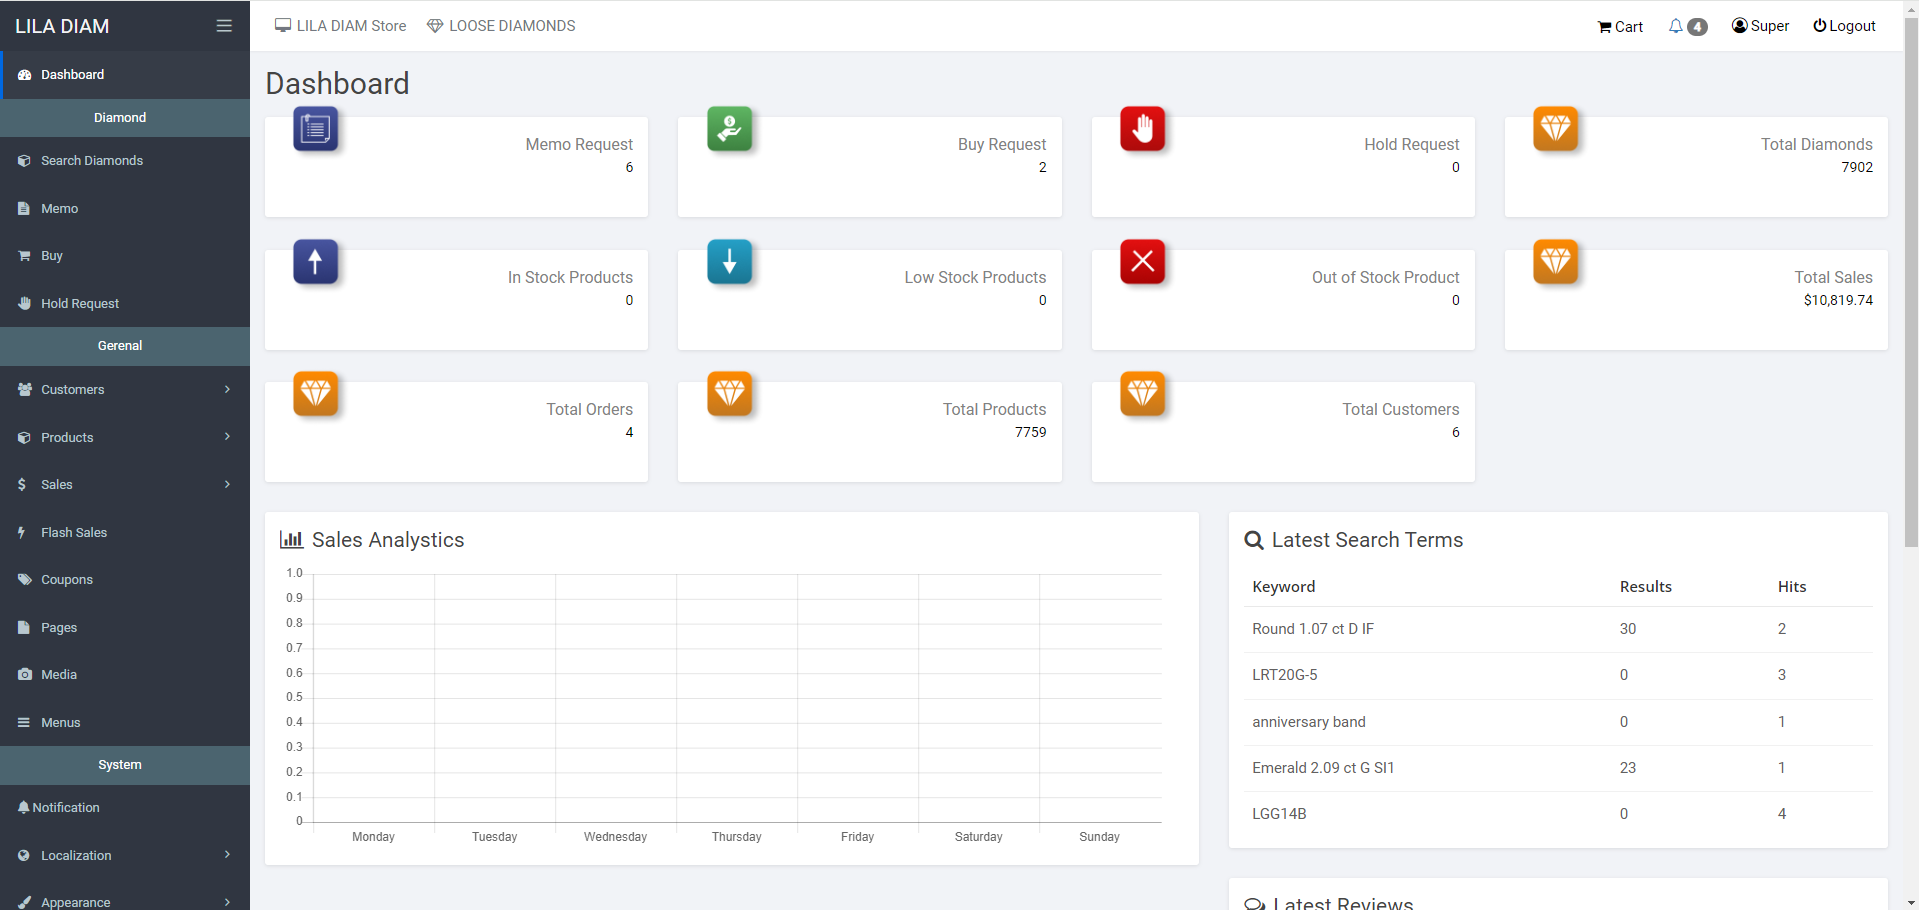The width and height of the screenshot is (1919, 910).
Task: Click keyword 'Round 1.07 ct D IF'
Action: [x=1313, y=629]
